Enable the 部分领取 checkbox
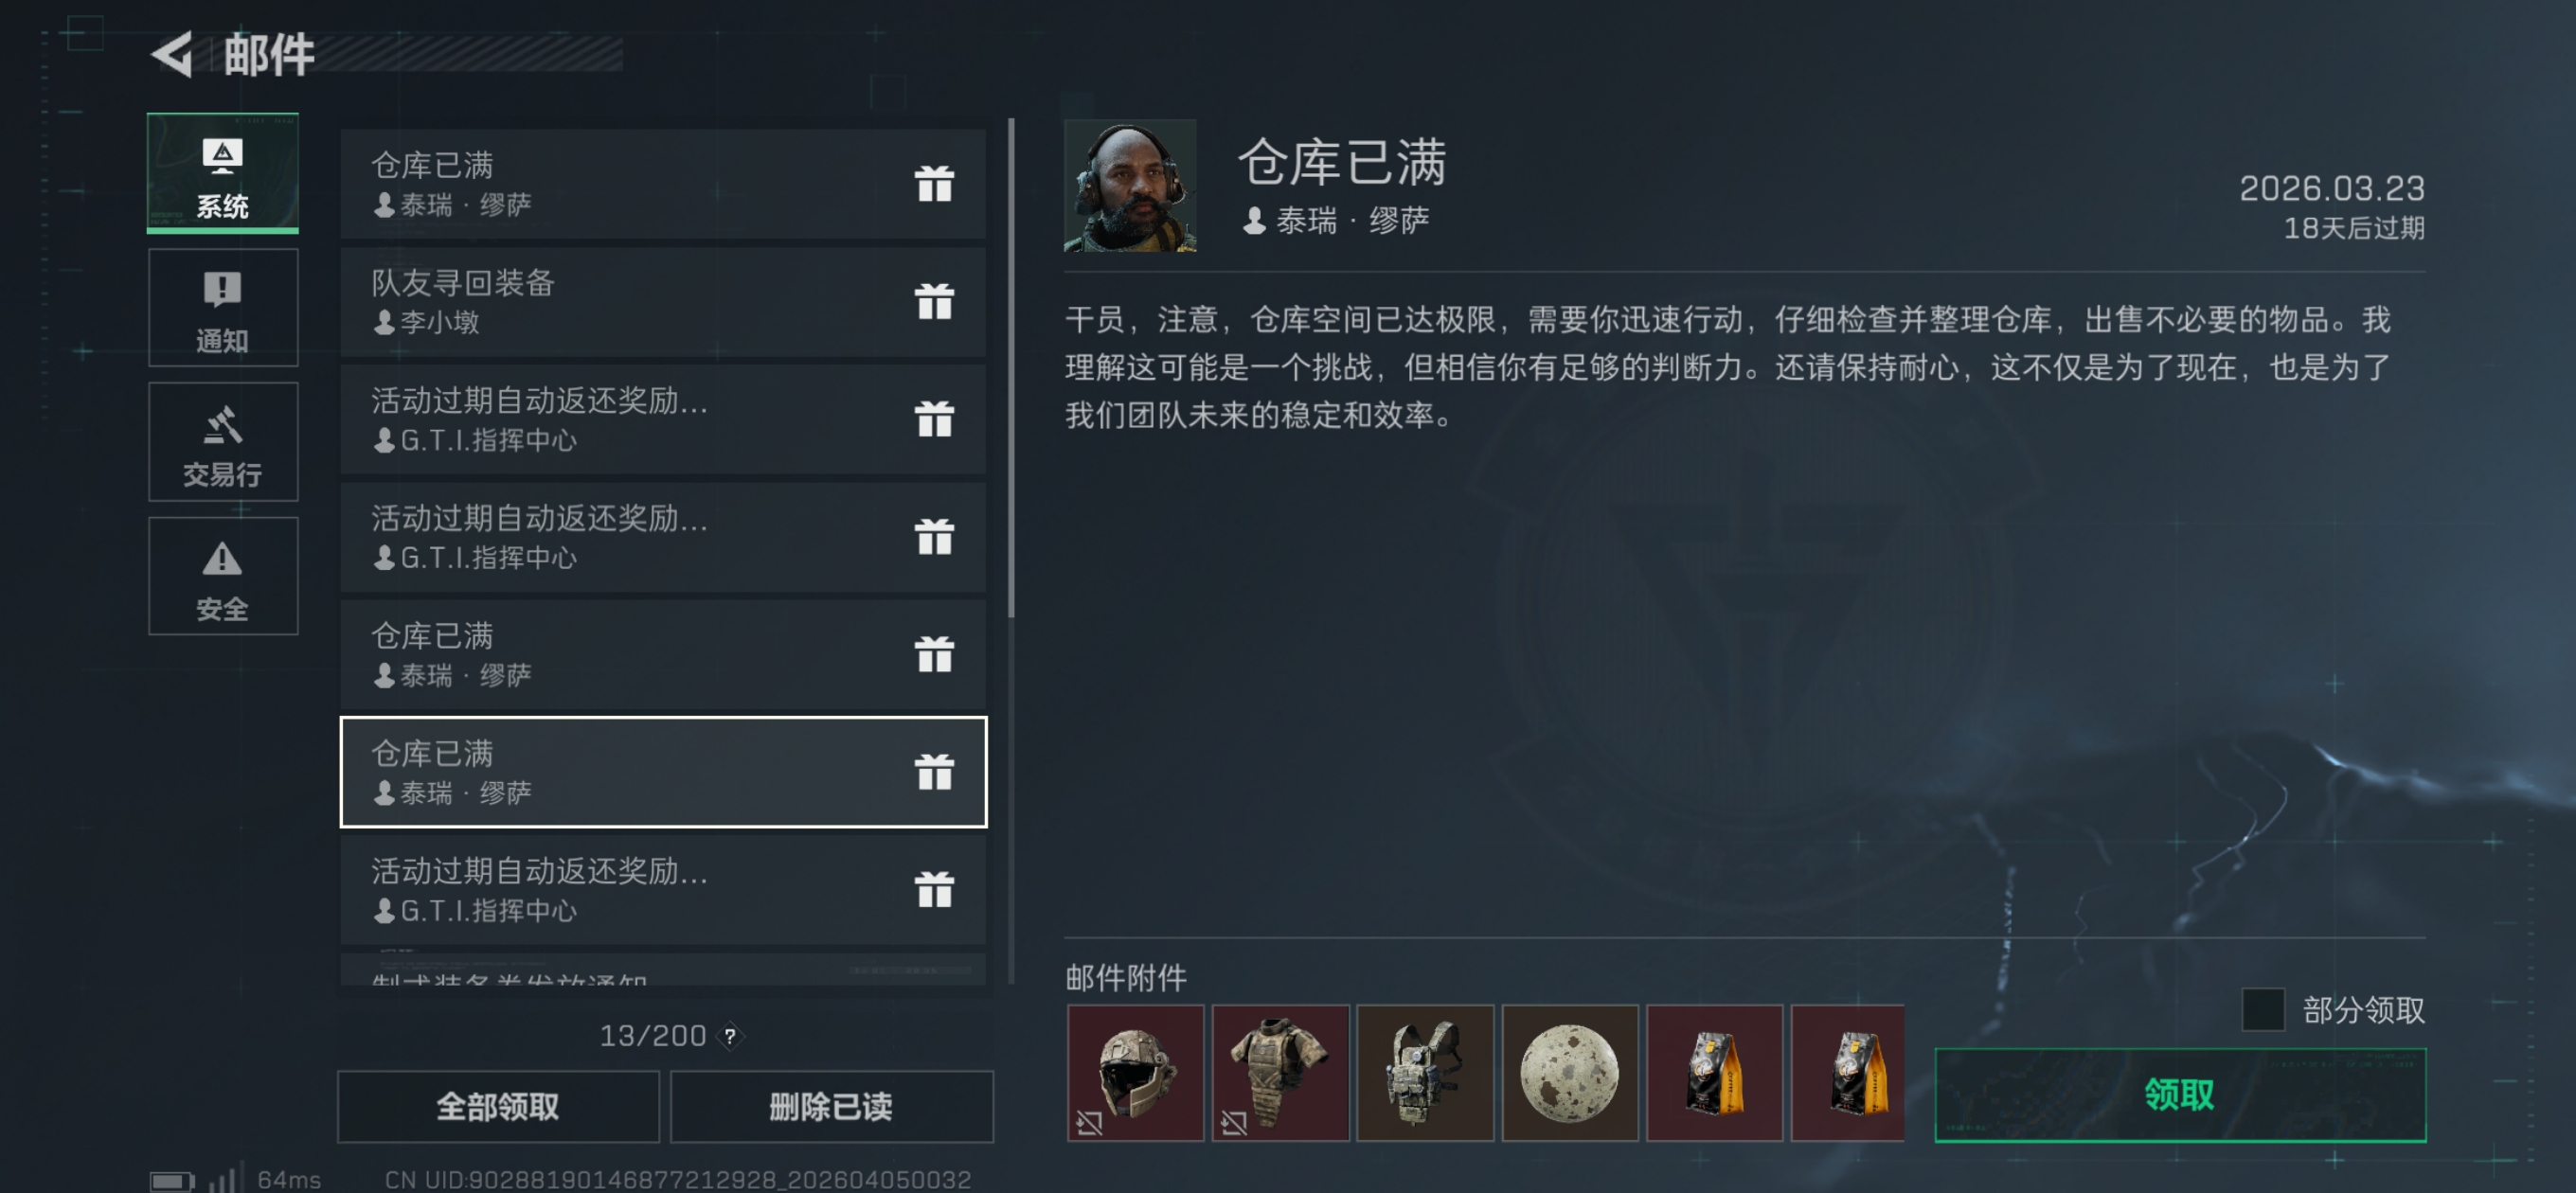This screenshot has width=2576, height=1193. pyautogui.click(x=2263, y=1009)
